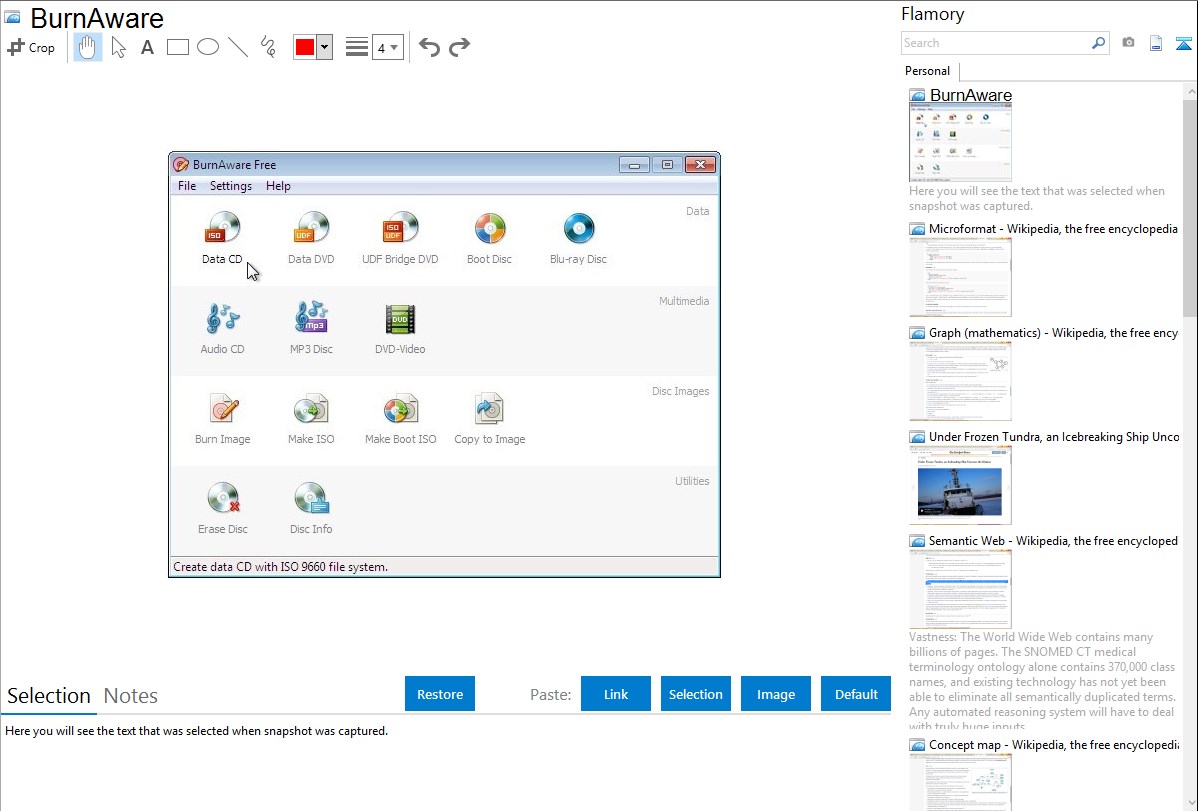This screenshot has height=811, width=1198.
Task: Open the File menu in BurnAware
Action: click(x=187, y=186)
